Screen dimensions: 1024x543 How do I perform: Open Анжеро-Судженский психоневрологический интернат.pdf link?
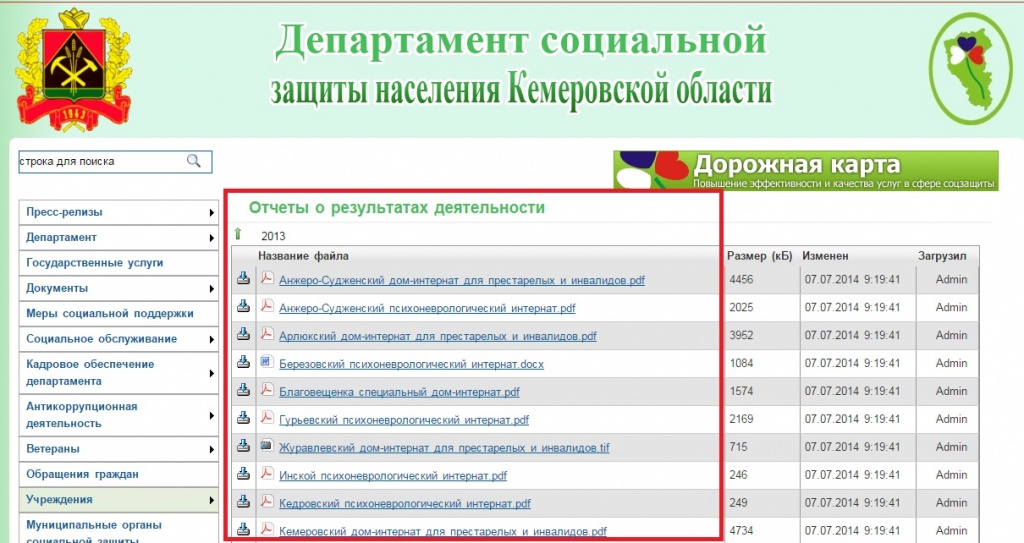(427, 308)
